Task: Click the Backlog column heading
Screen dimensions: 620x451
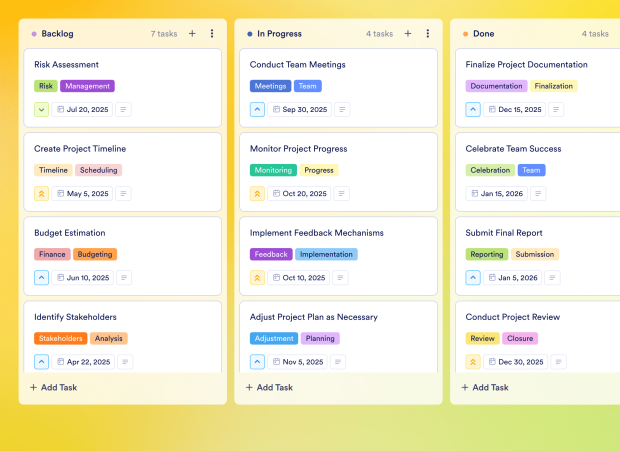Action: point(57,34)
